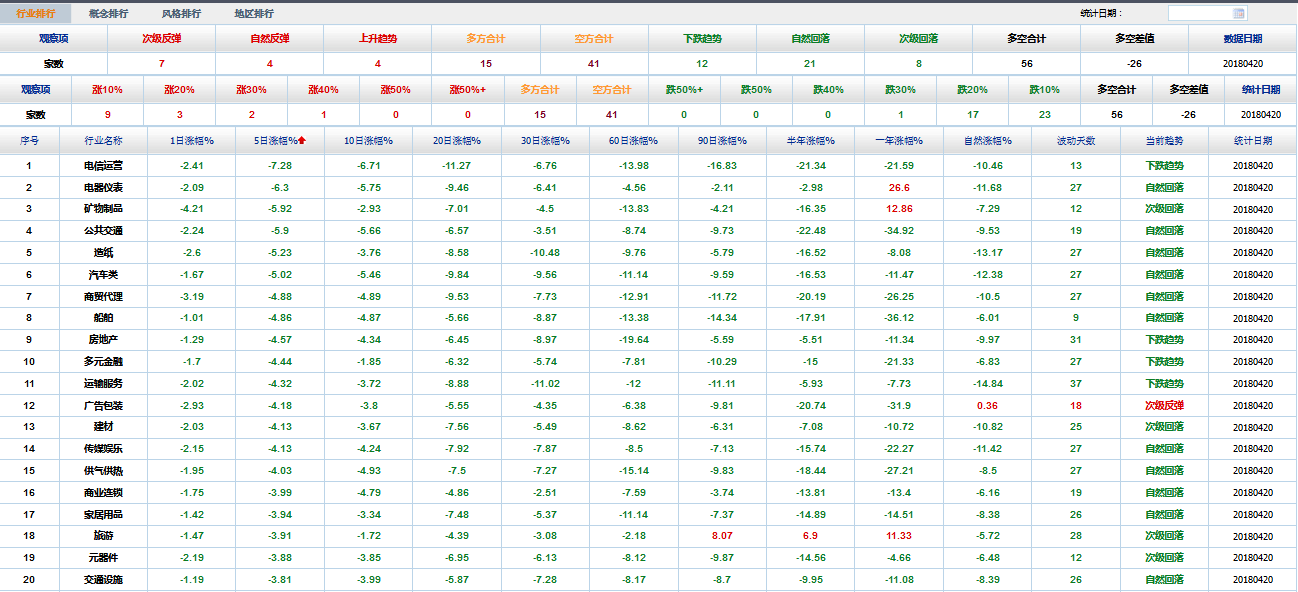
Task: Click the 0.36 value in 广告包装 row
Action: [x=988, y=406]
